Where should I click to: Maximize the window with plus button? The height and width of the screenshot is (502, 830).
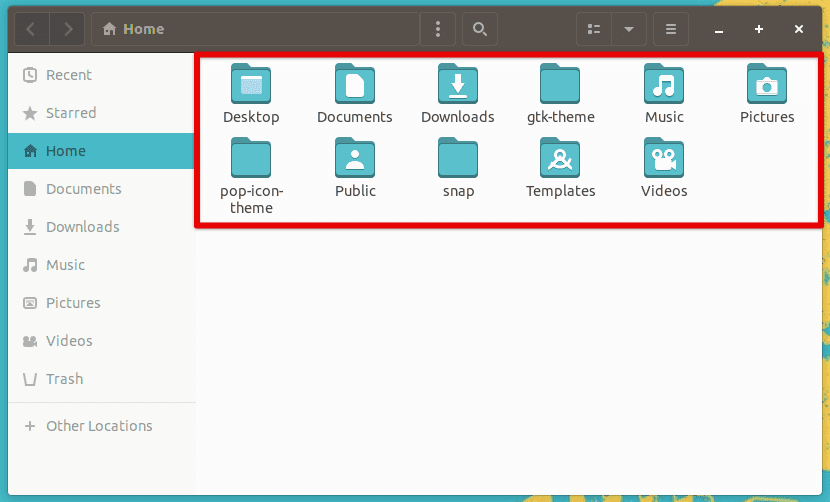coord(759,29)
